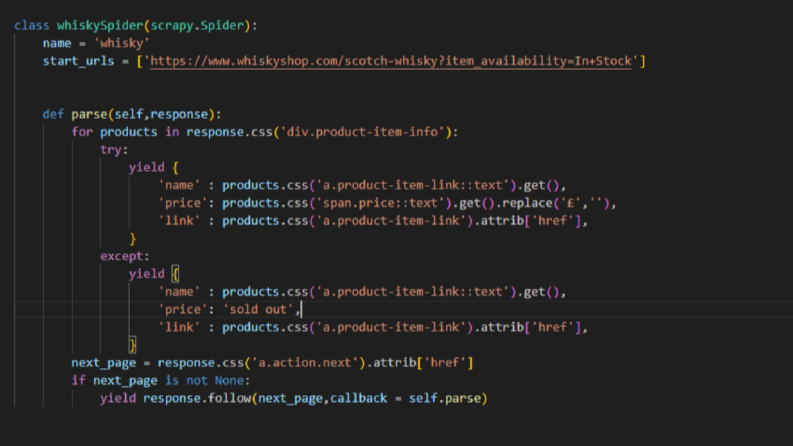Image resolution: width=793 pixels, height=446 pixels.
Task: Click the replace method call
Action: click(527, 203)
